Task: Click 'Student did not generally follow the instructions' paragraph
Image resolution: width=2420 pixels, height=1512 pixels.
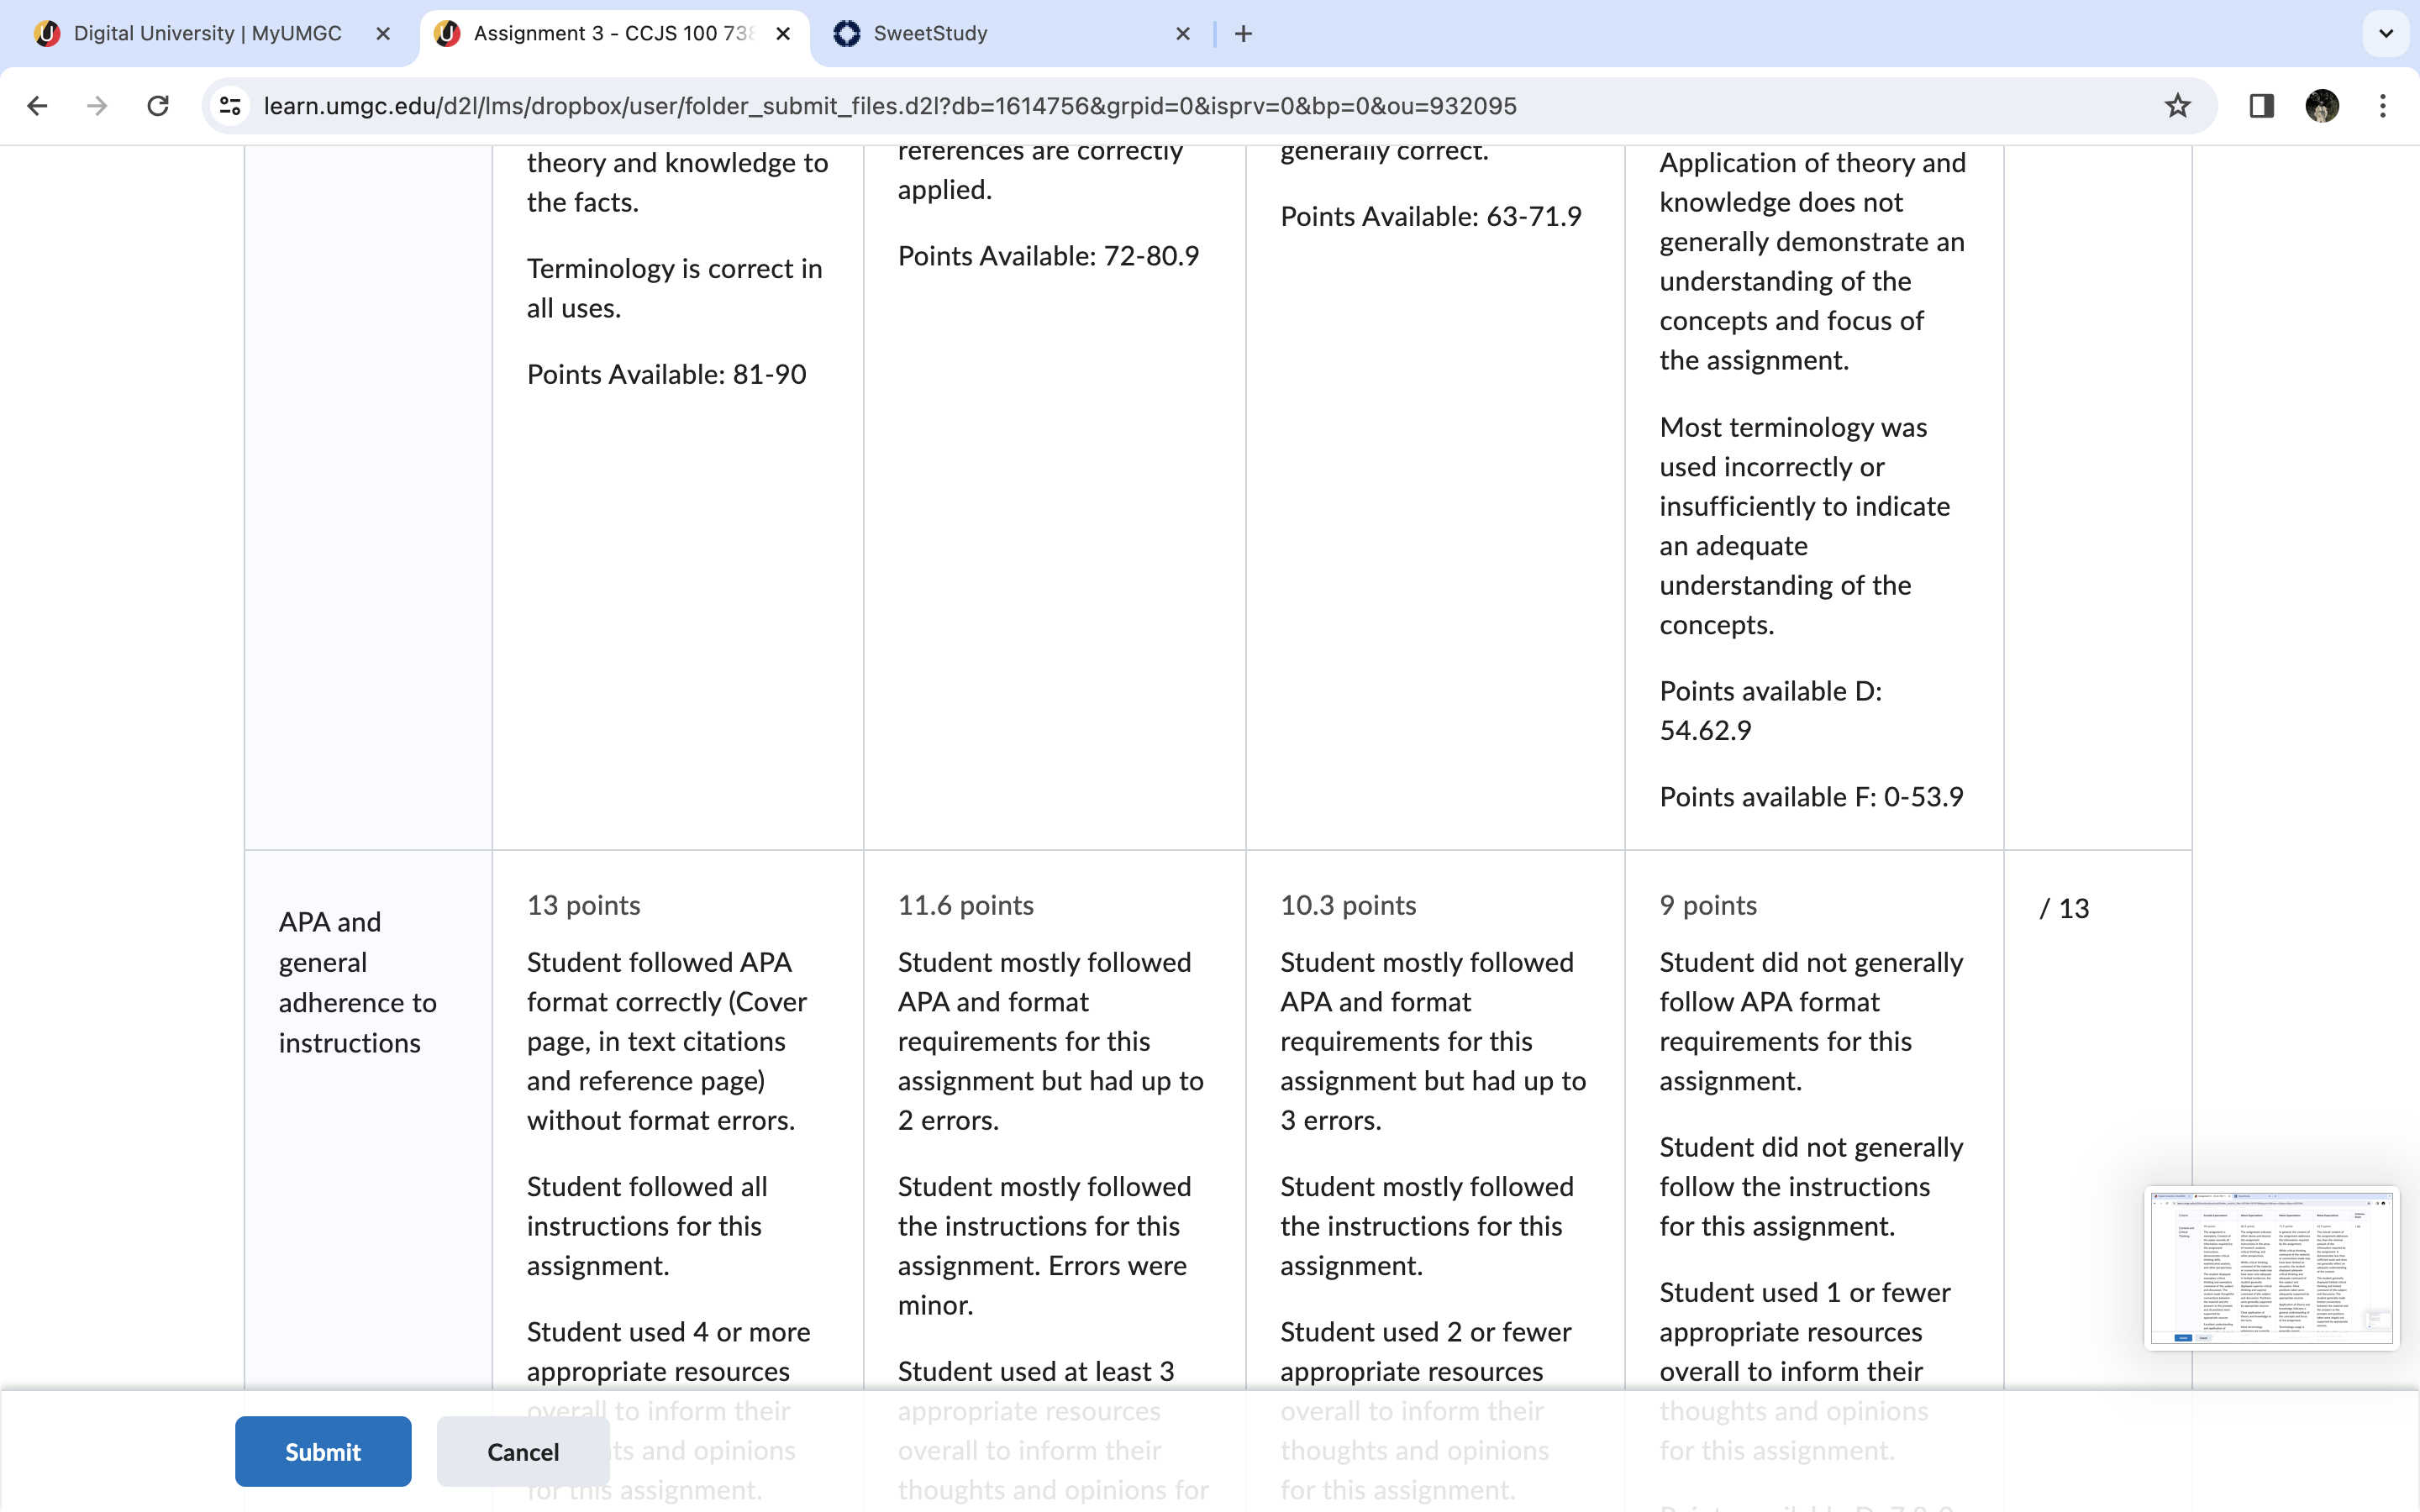Action: pos(1811,1186)
